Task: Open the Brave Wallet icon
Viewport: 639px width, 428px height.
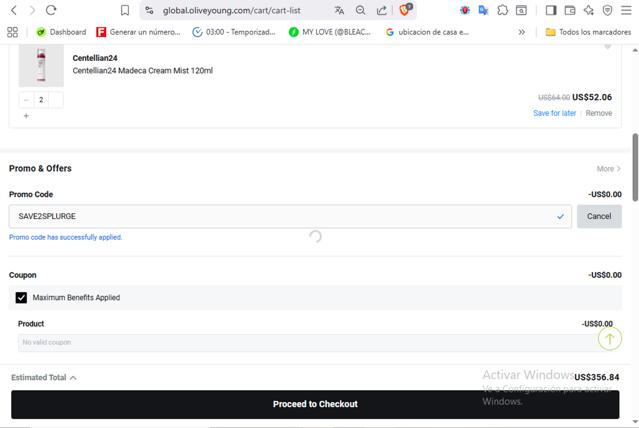Action: coord(570,10)
